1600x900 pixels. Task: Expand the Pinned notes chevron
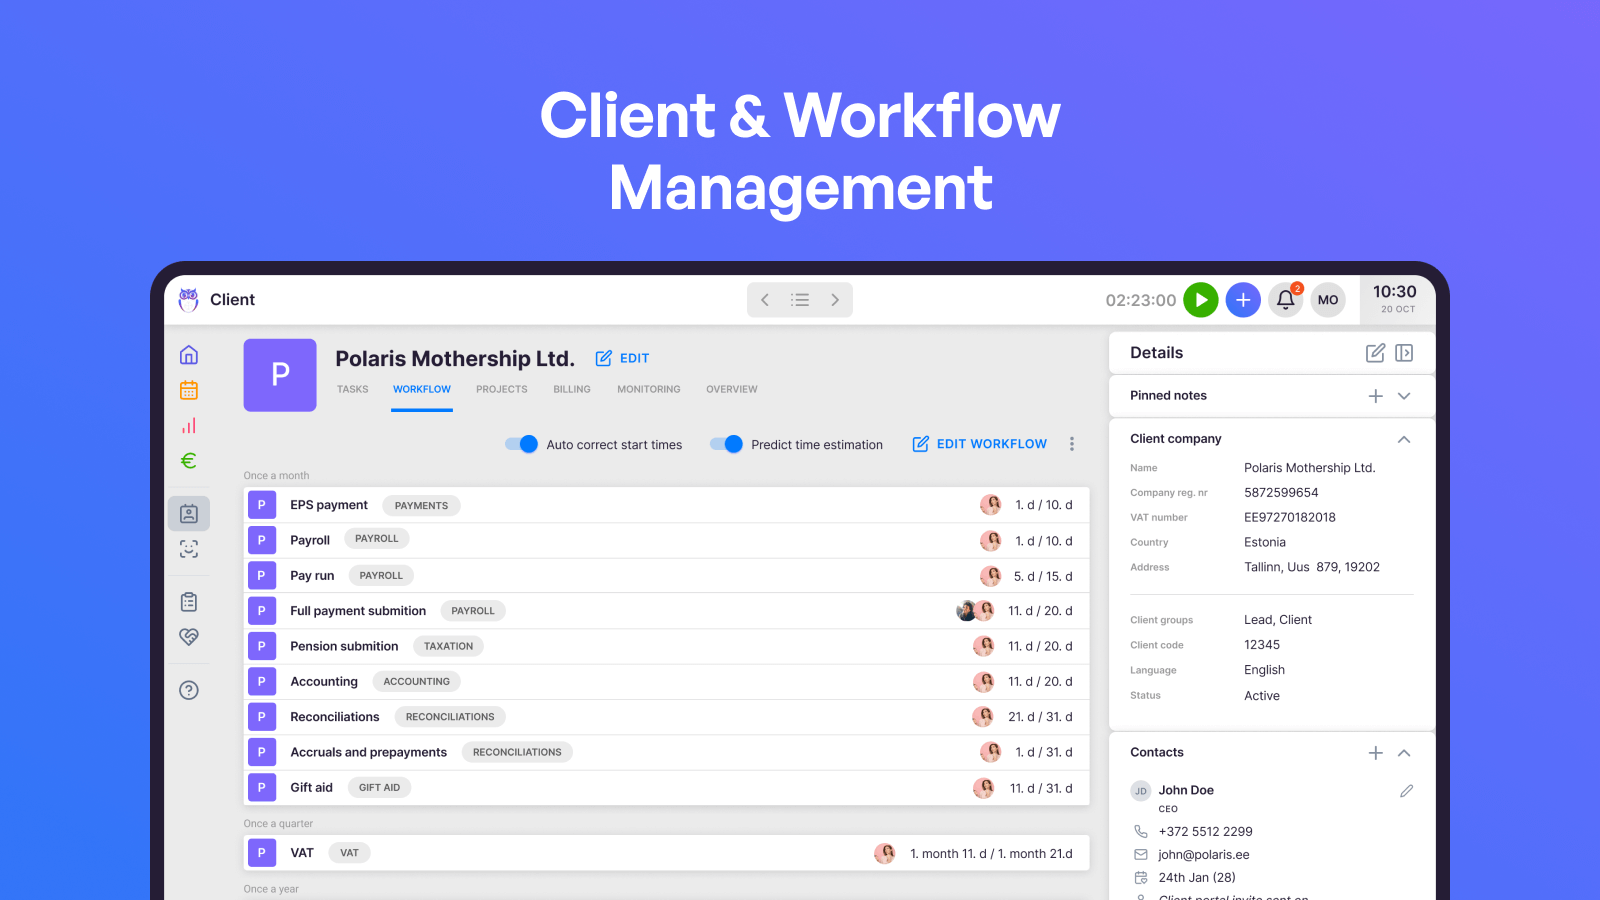click(x=1404, y=396)
